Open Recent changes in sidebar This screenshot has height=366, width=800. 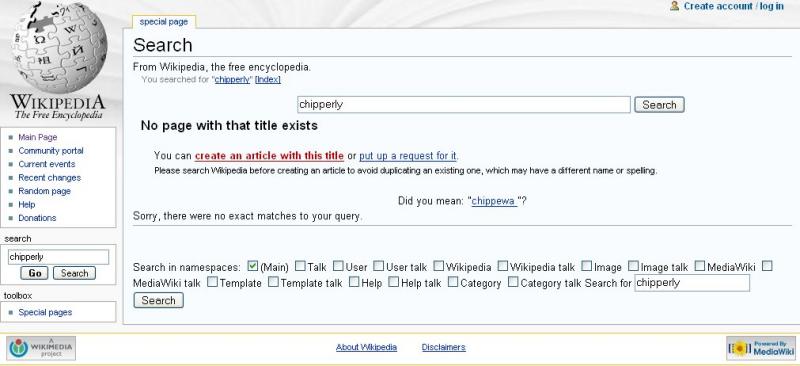49,178
